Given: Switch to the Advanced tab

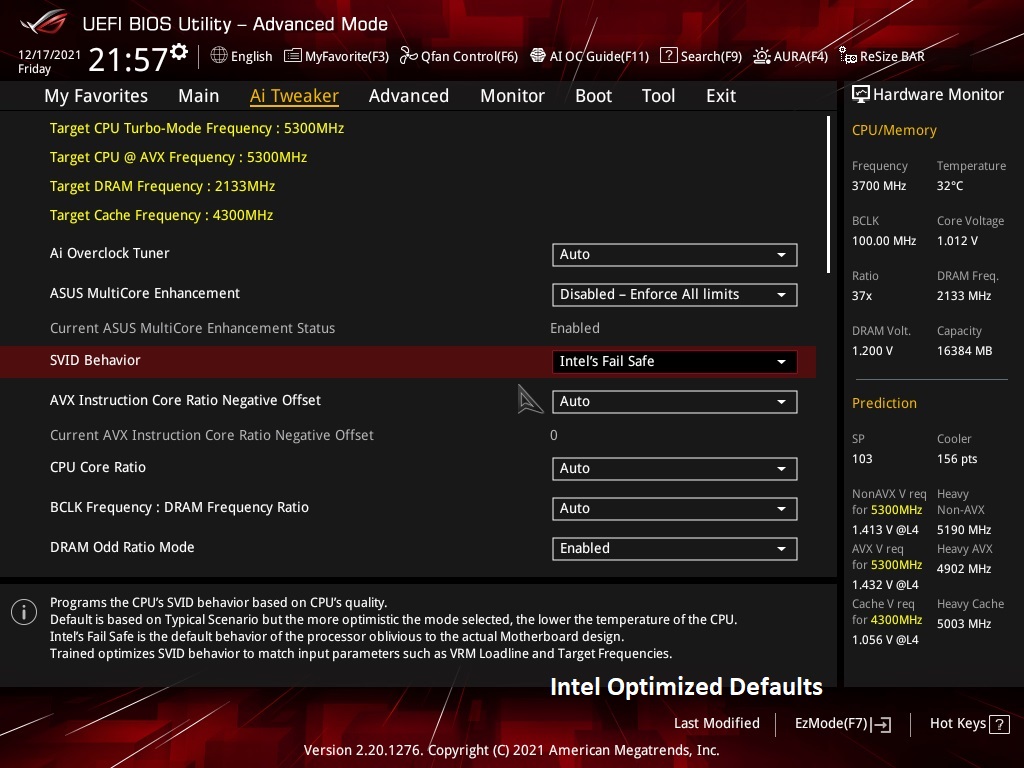Looking at the screenshot, I should point(409,96).
